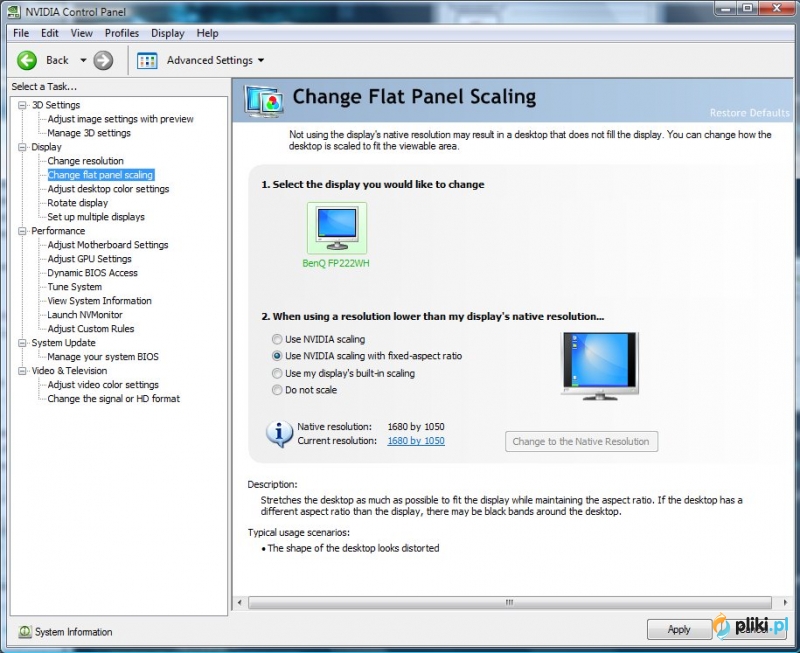Click the scaling preview monitor image
The height and width of the screenshot is (653, 800).
point(599,365)
